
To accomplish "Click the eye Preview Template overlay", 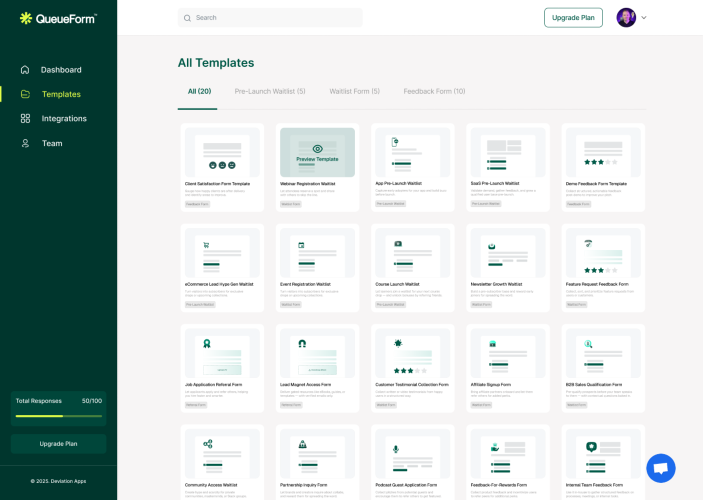I will point(317,152).
